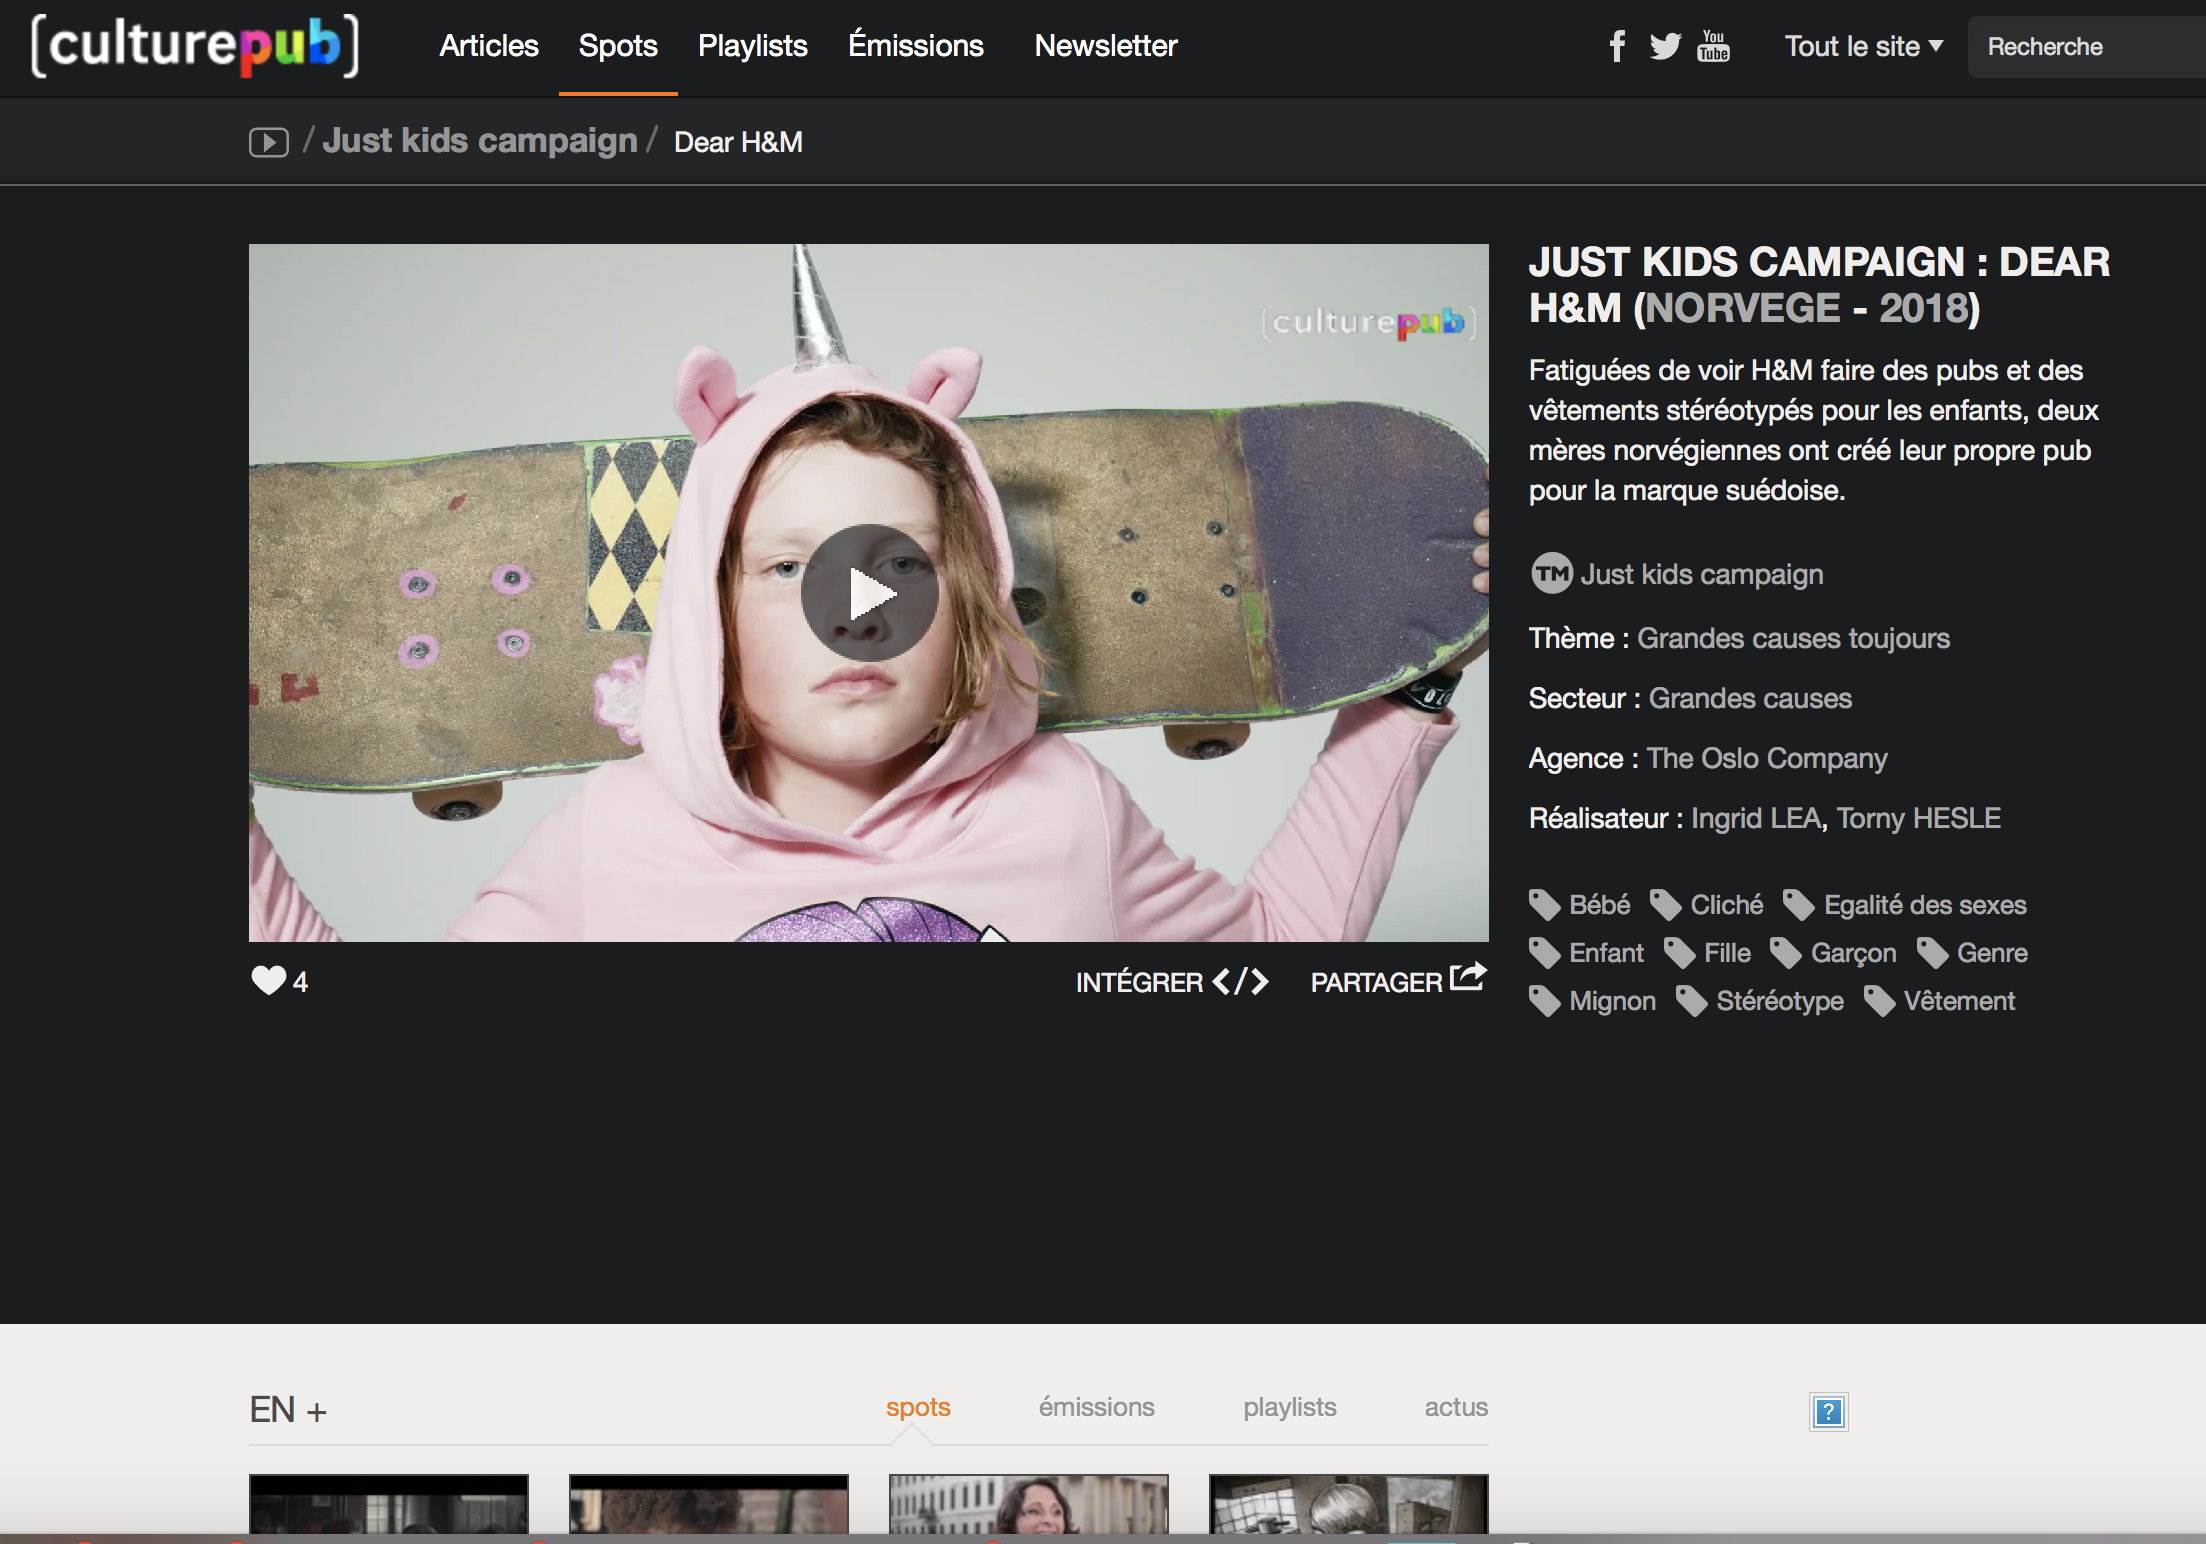The image size is (2206, 1544).
Task: Click the tag icon beside Cliché
Action: coord(1666,905)
